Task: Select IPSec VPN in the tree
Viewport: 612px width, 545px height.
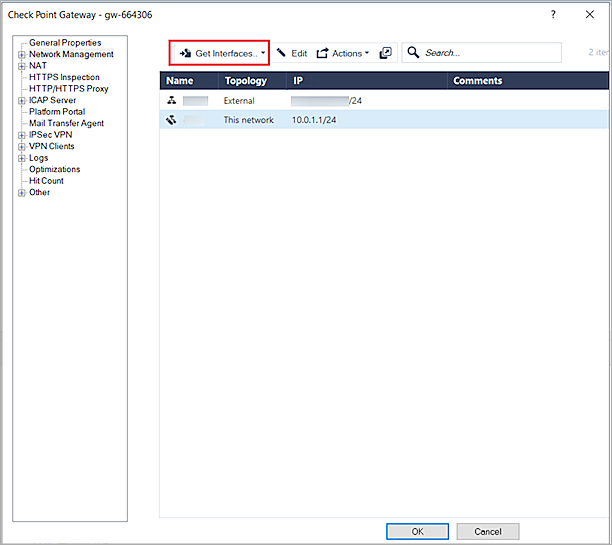Action: coord(50,135)
